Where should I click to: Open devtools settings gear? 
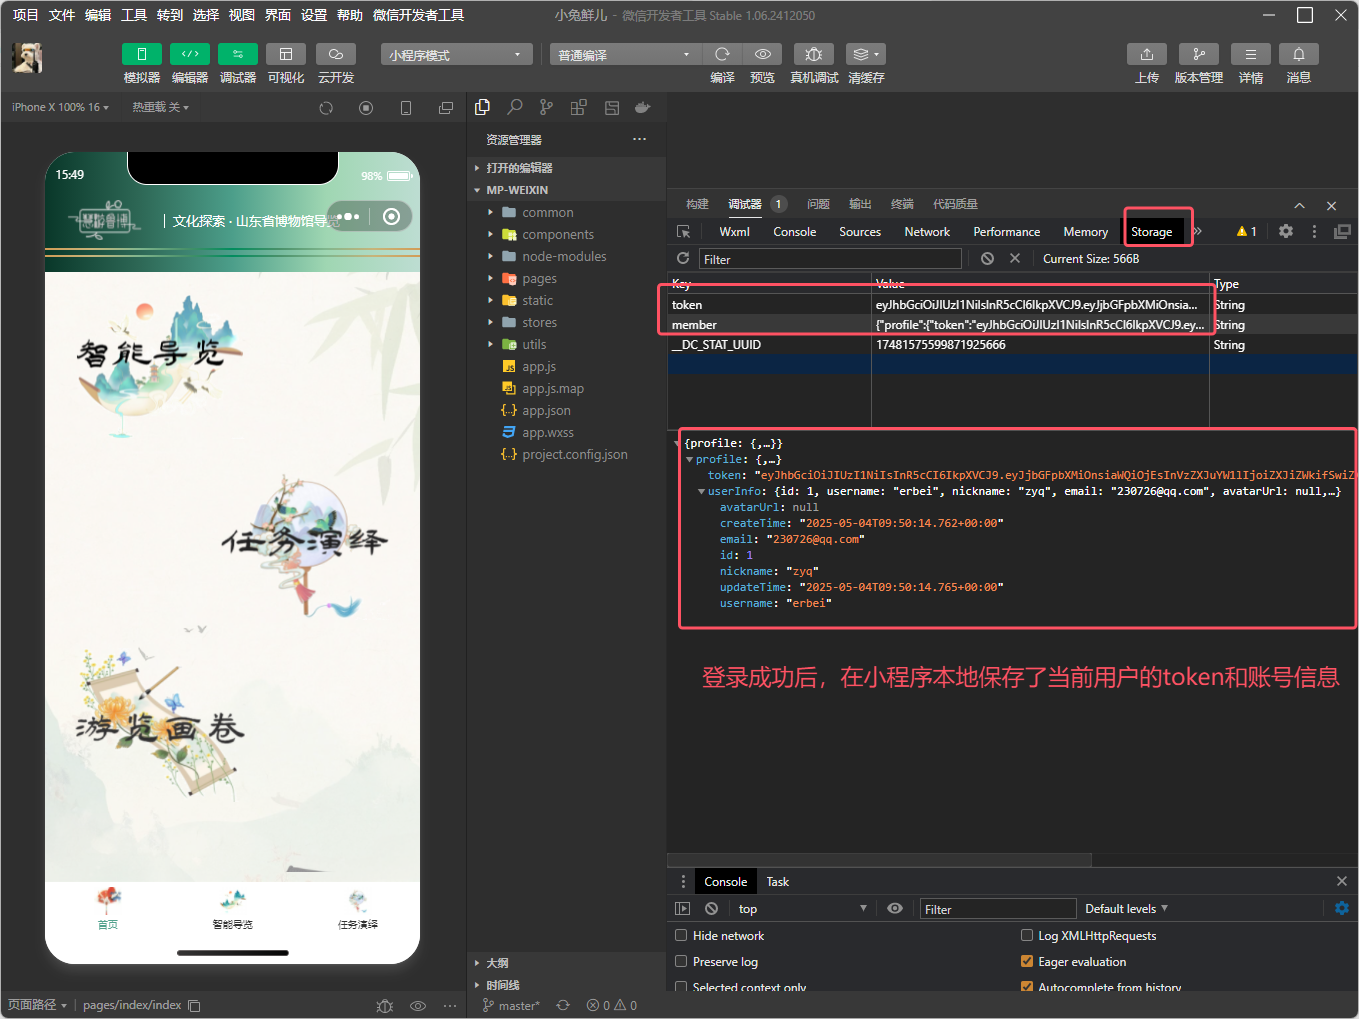tap(1286, 231)
